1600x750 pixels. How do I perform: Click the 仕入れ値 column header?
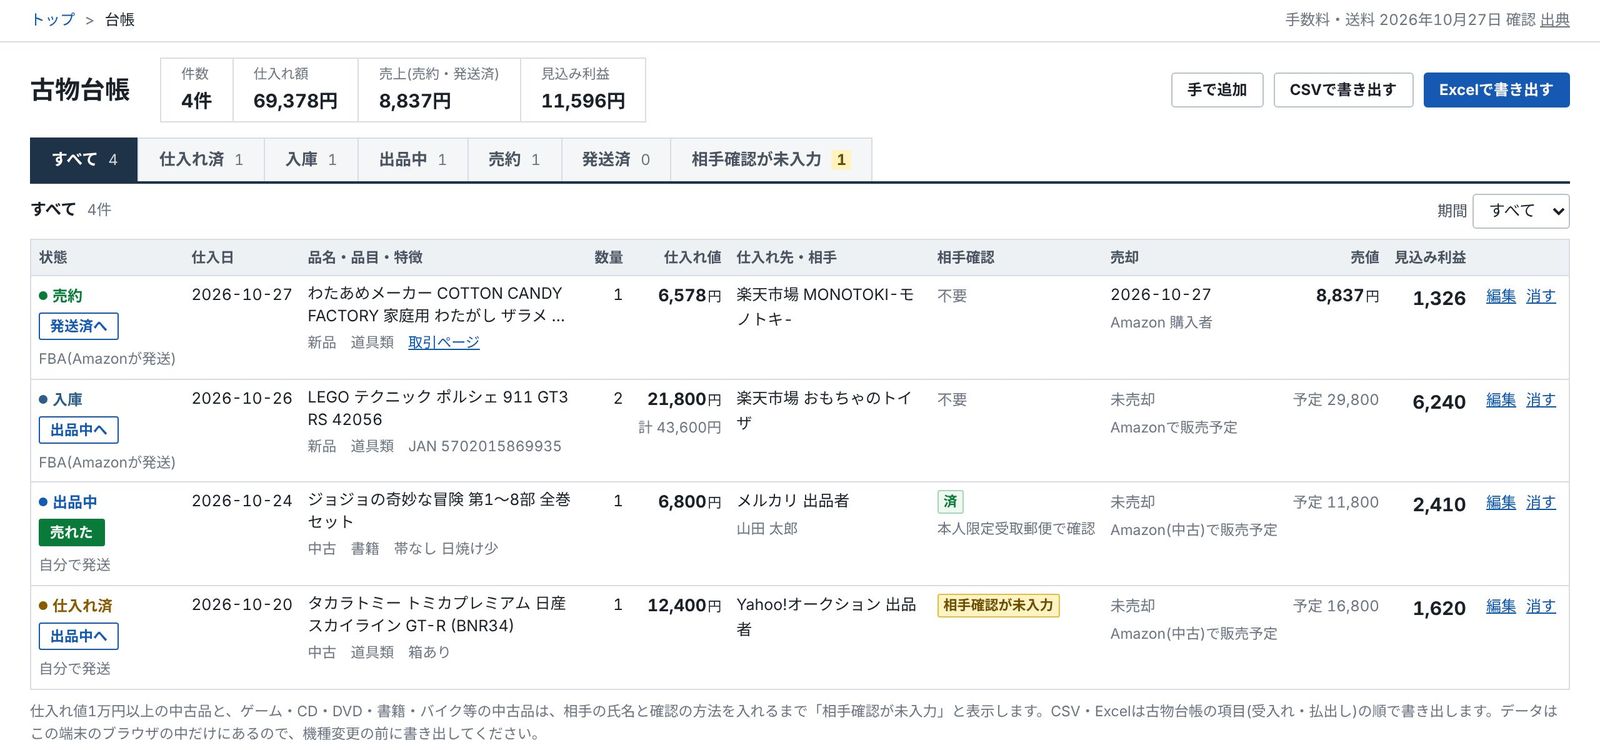click(x=693, y=258)
